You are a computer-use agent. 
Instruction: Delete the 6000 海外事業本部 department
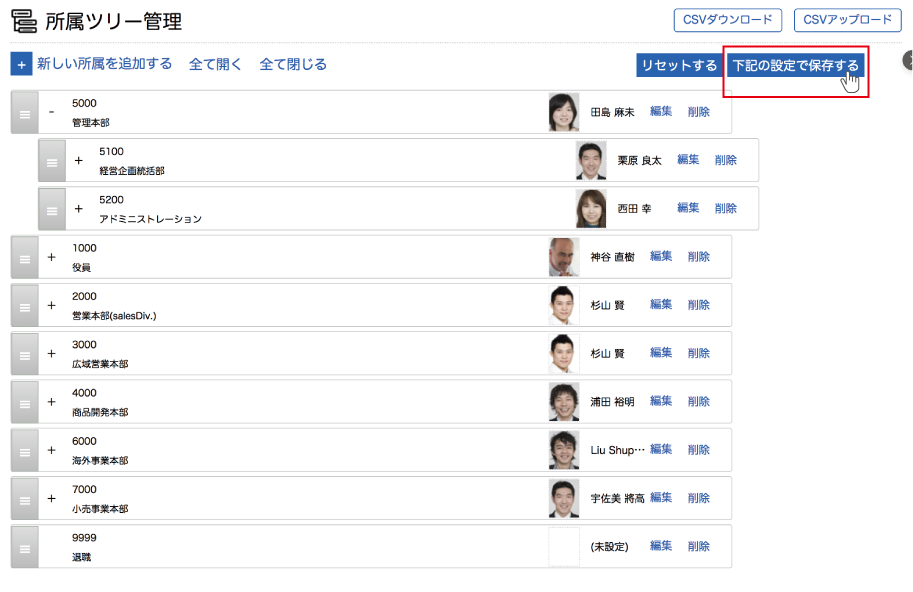coord(699,450)
